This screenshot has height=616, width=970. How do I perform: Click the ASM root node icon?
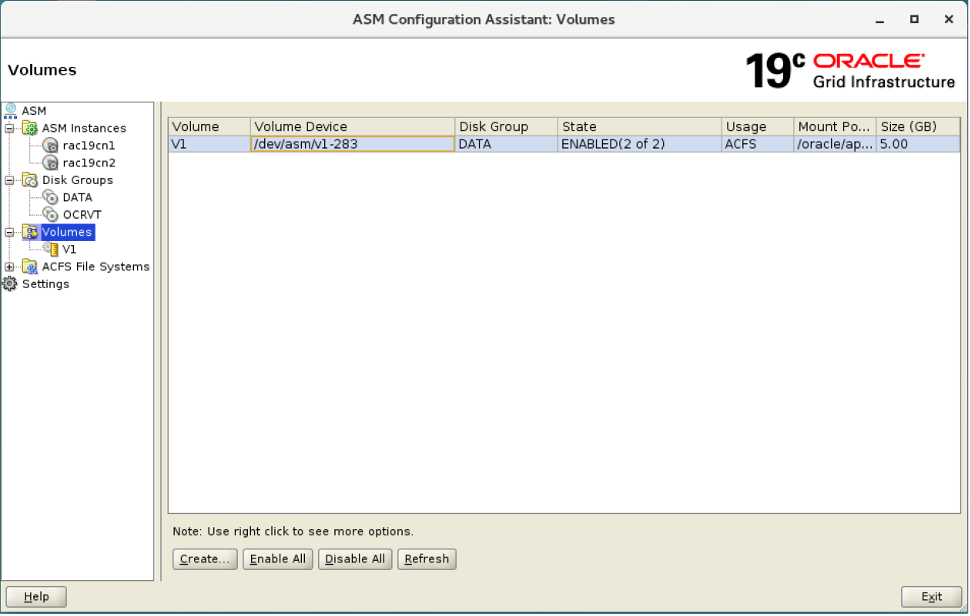11,111
